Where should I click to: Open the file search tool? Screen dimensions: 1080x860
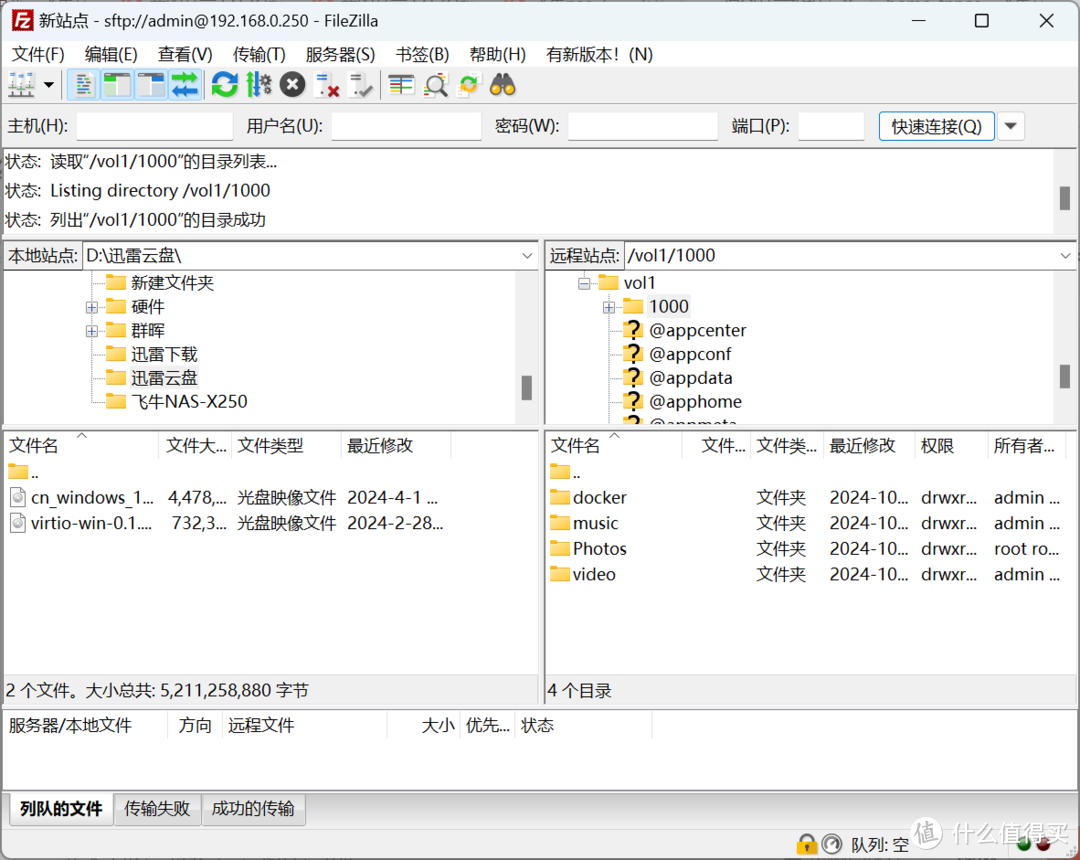pos(435,85)
